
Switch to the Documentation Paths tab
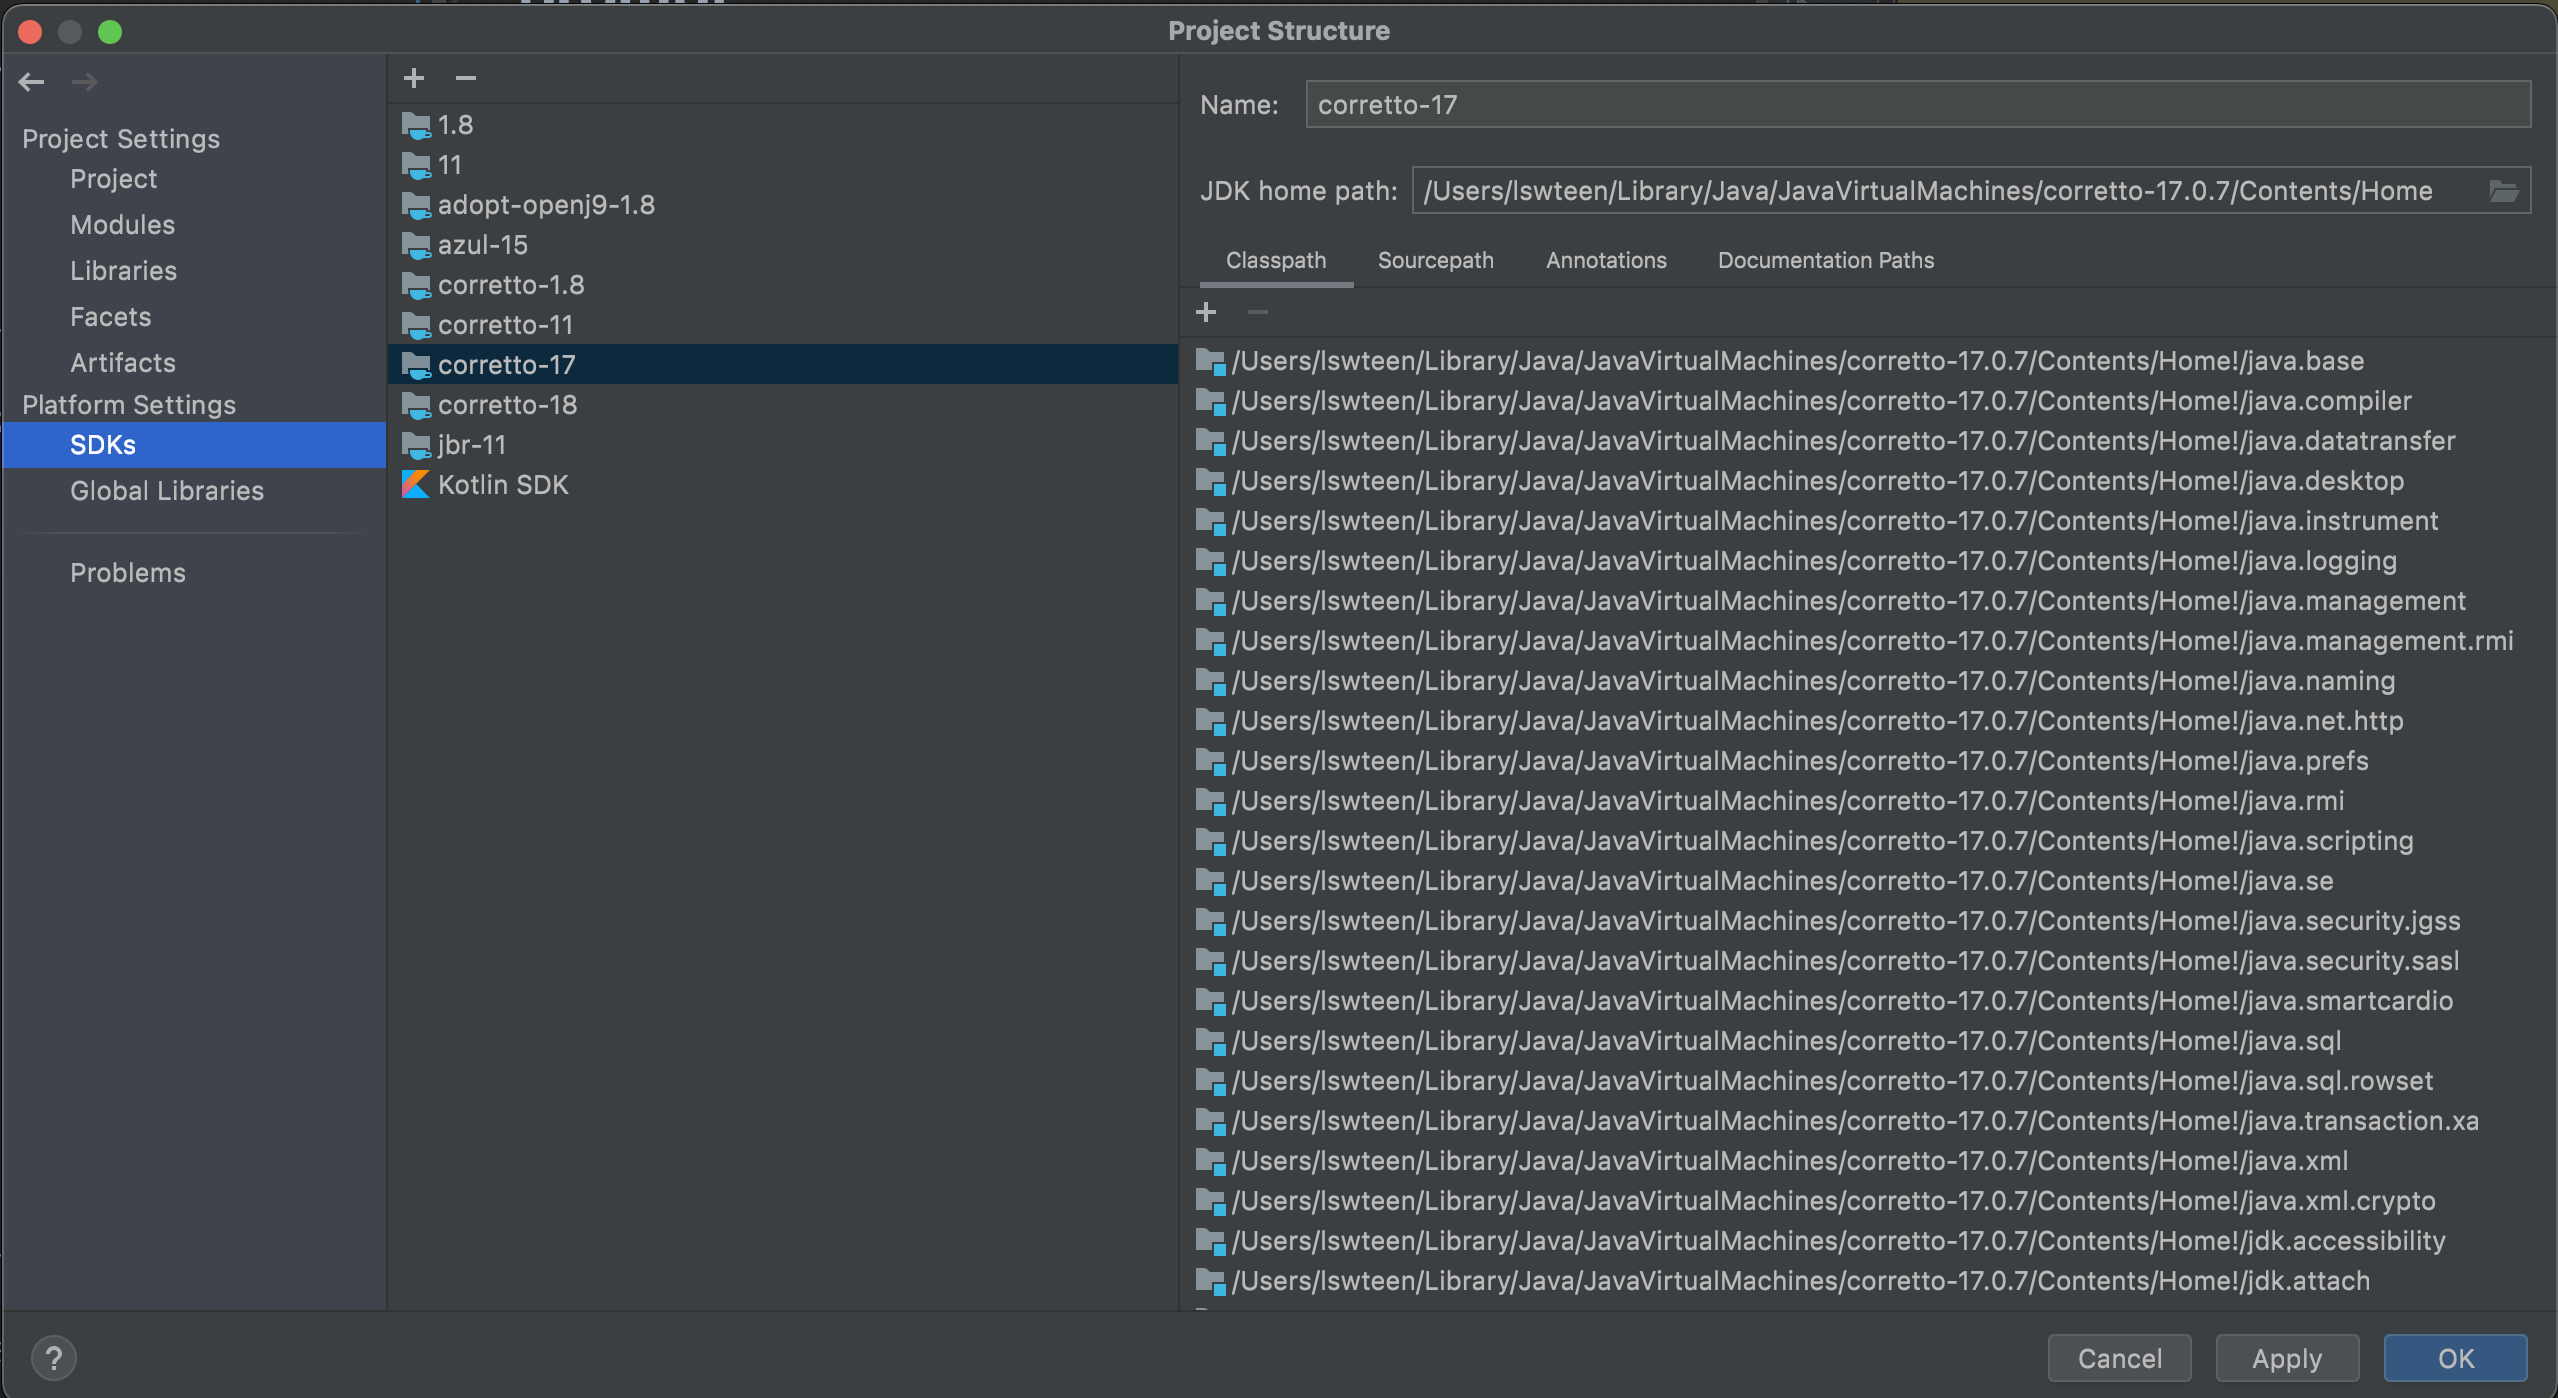(1825, 260)
